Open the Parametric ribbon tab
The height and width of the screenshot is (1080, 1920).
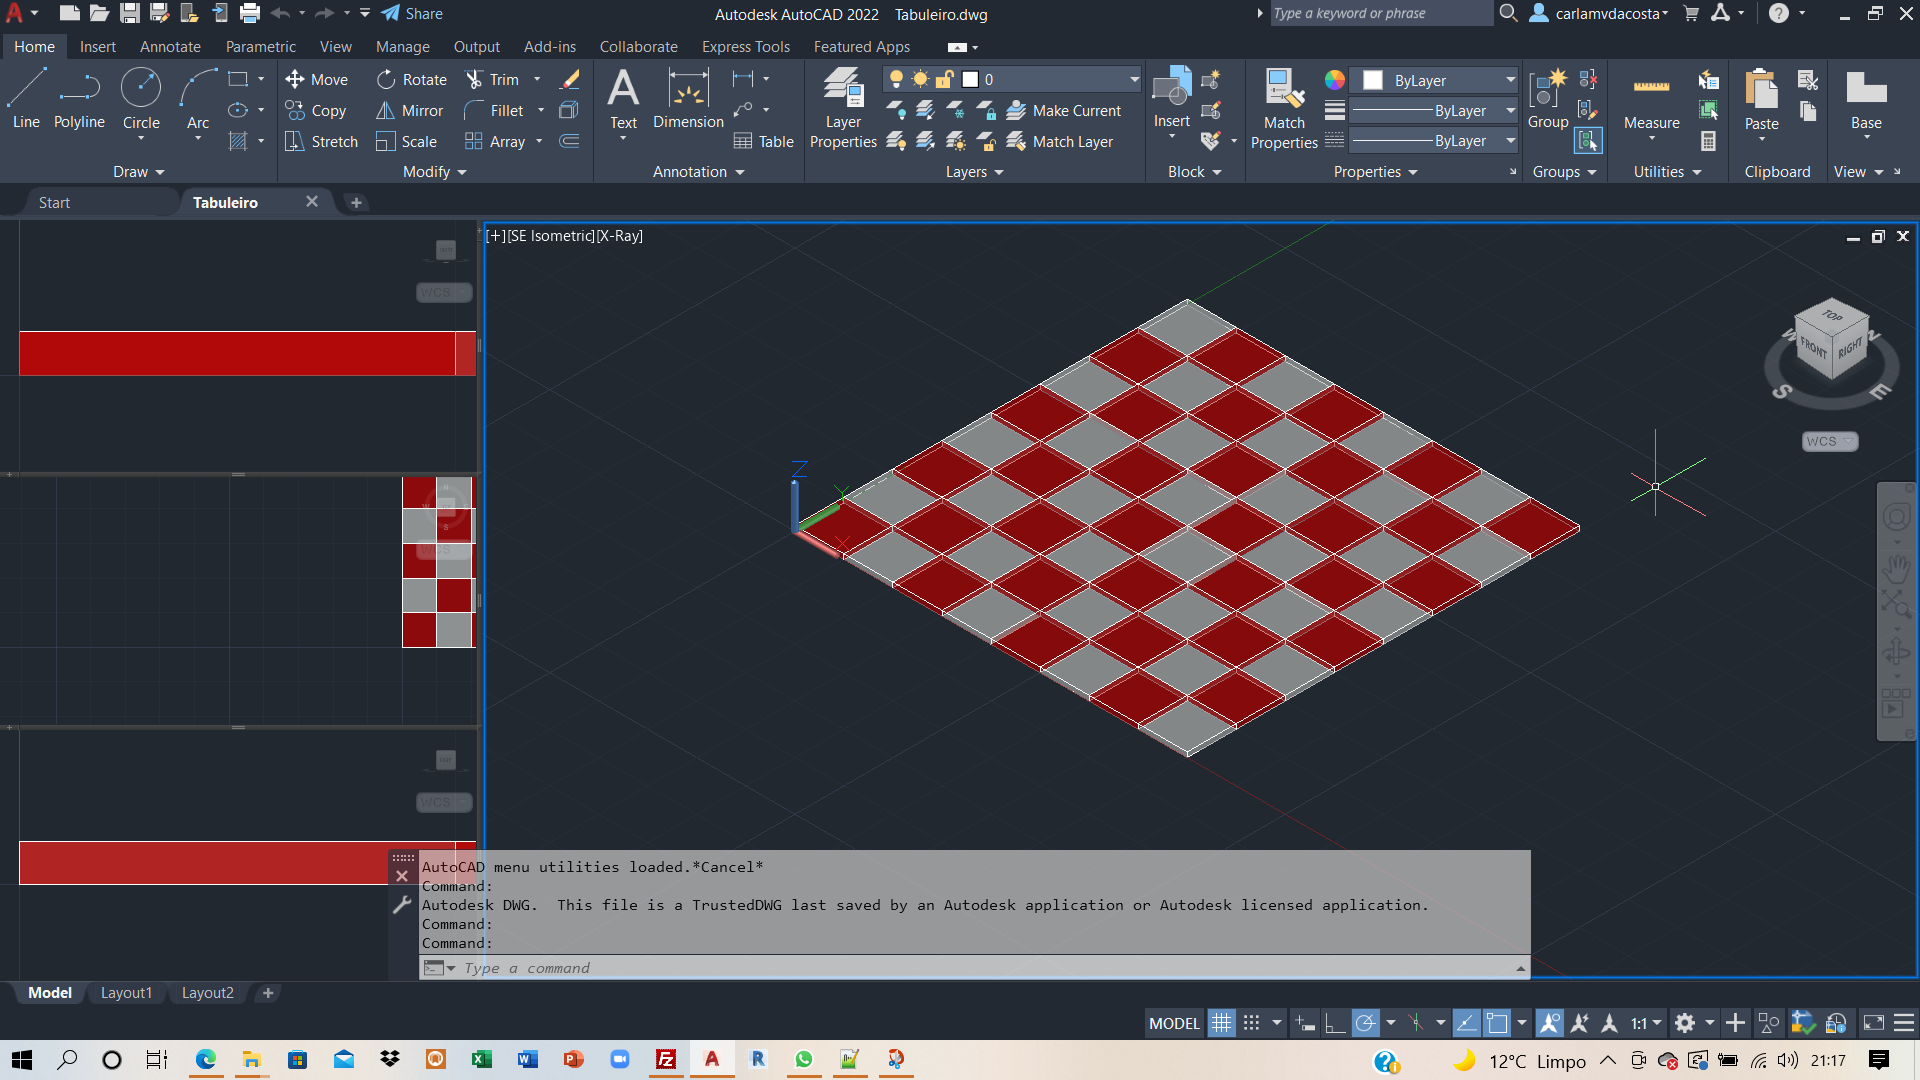click(x=261, y=47)
